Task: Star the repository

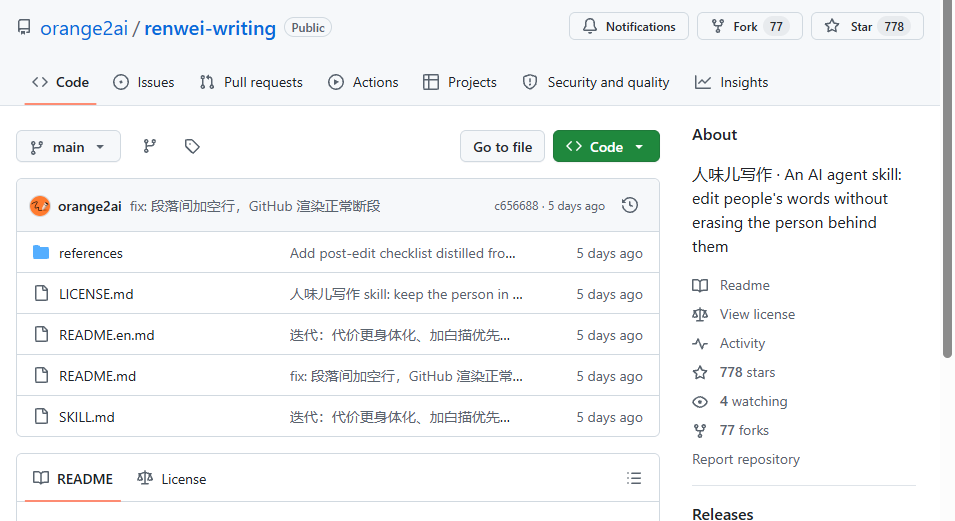Action: pos(867,26)
